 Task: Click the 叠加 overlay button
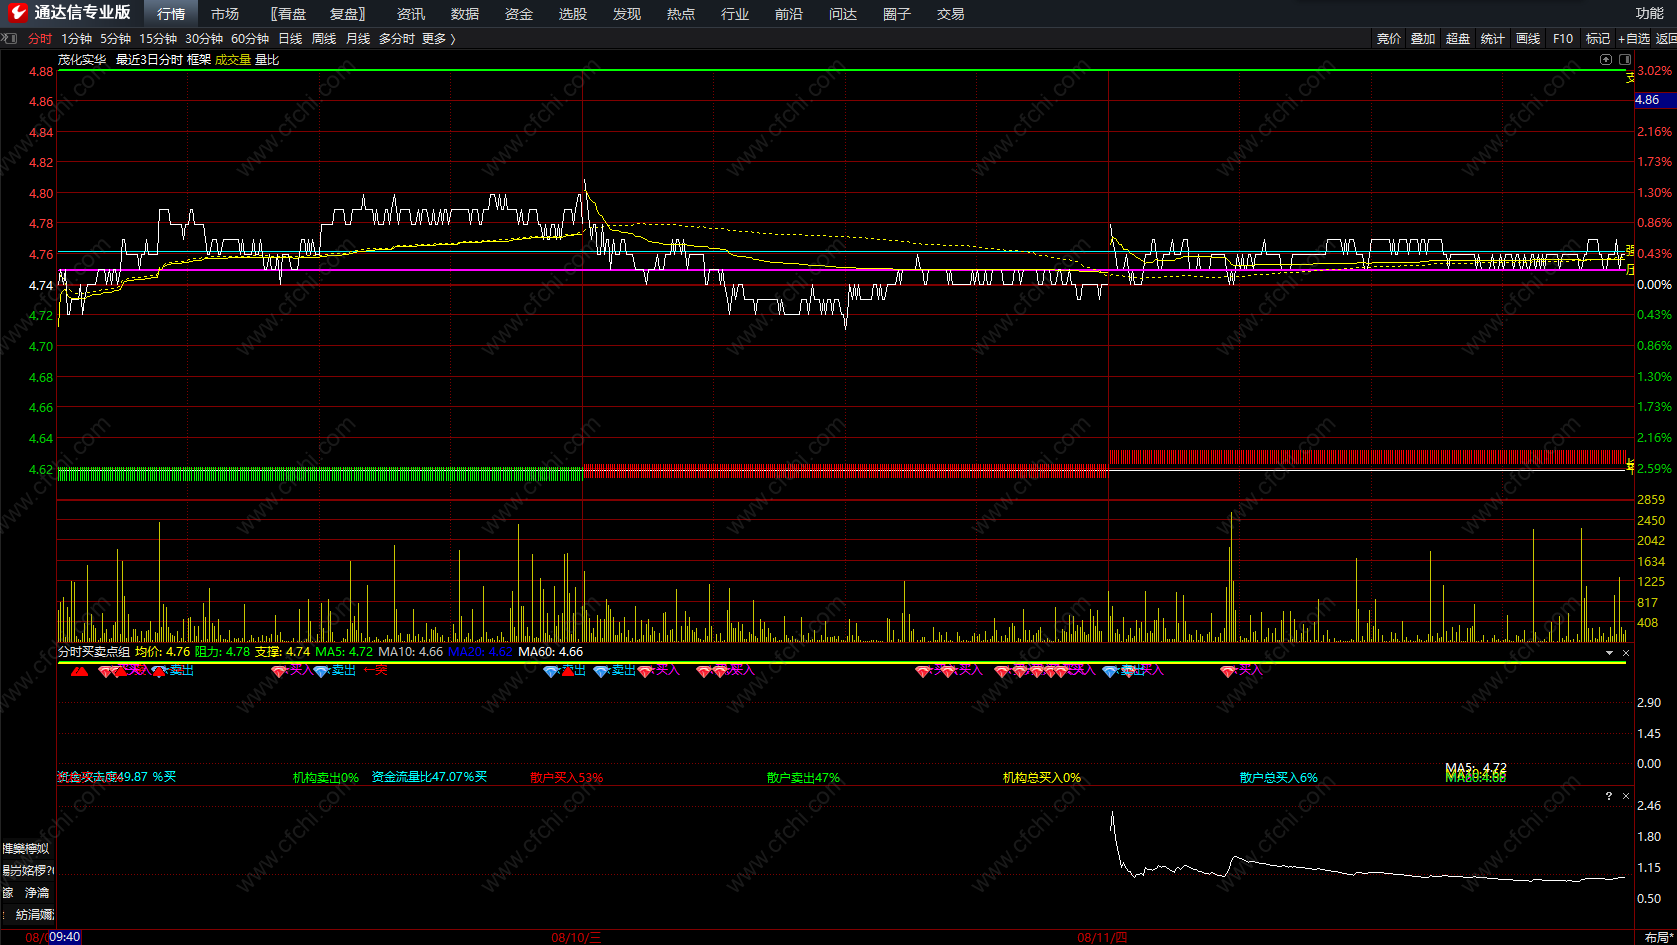1423,39
